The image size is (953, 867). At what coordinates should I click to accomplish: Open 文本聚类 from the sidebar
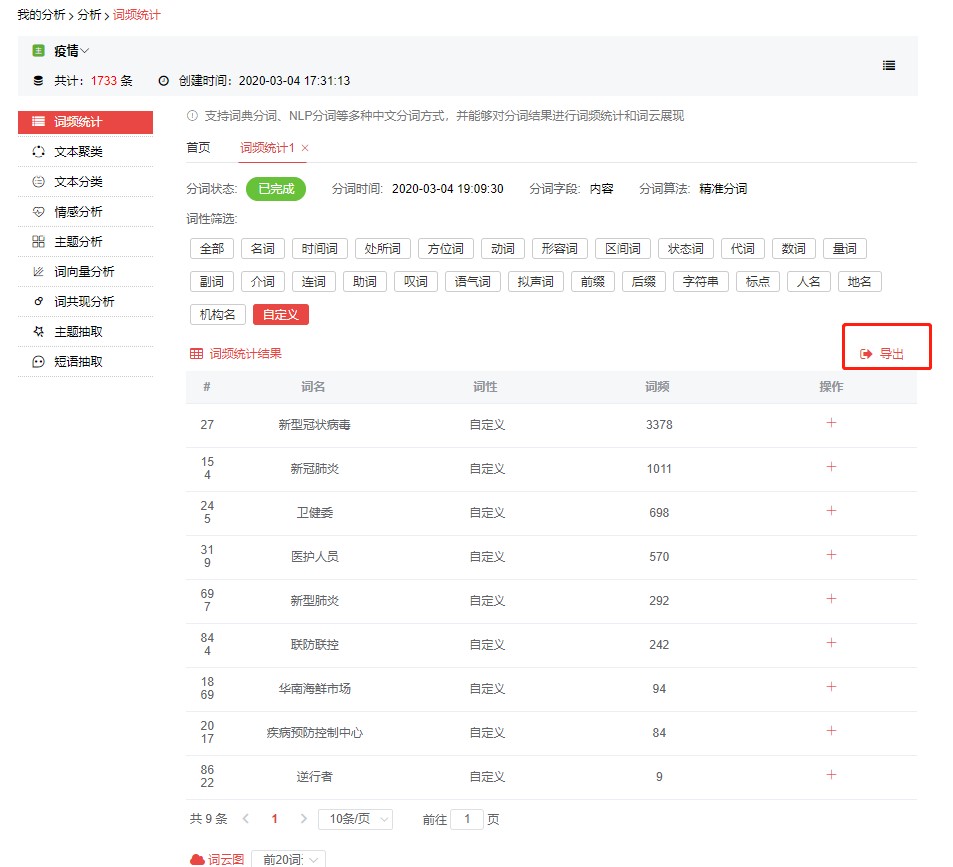click(78, 152)
